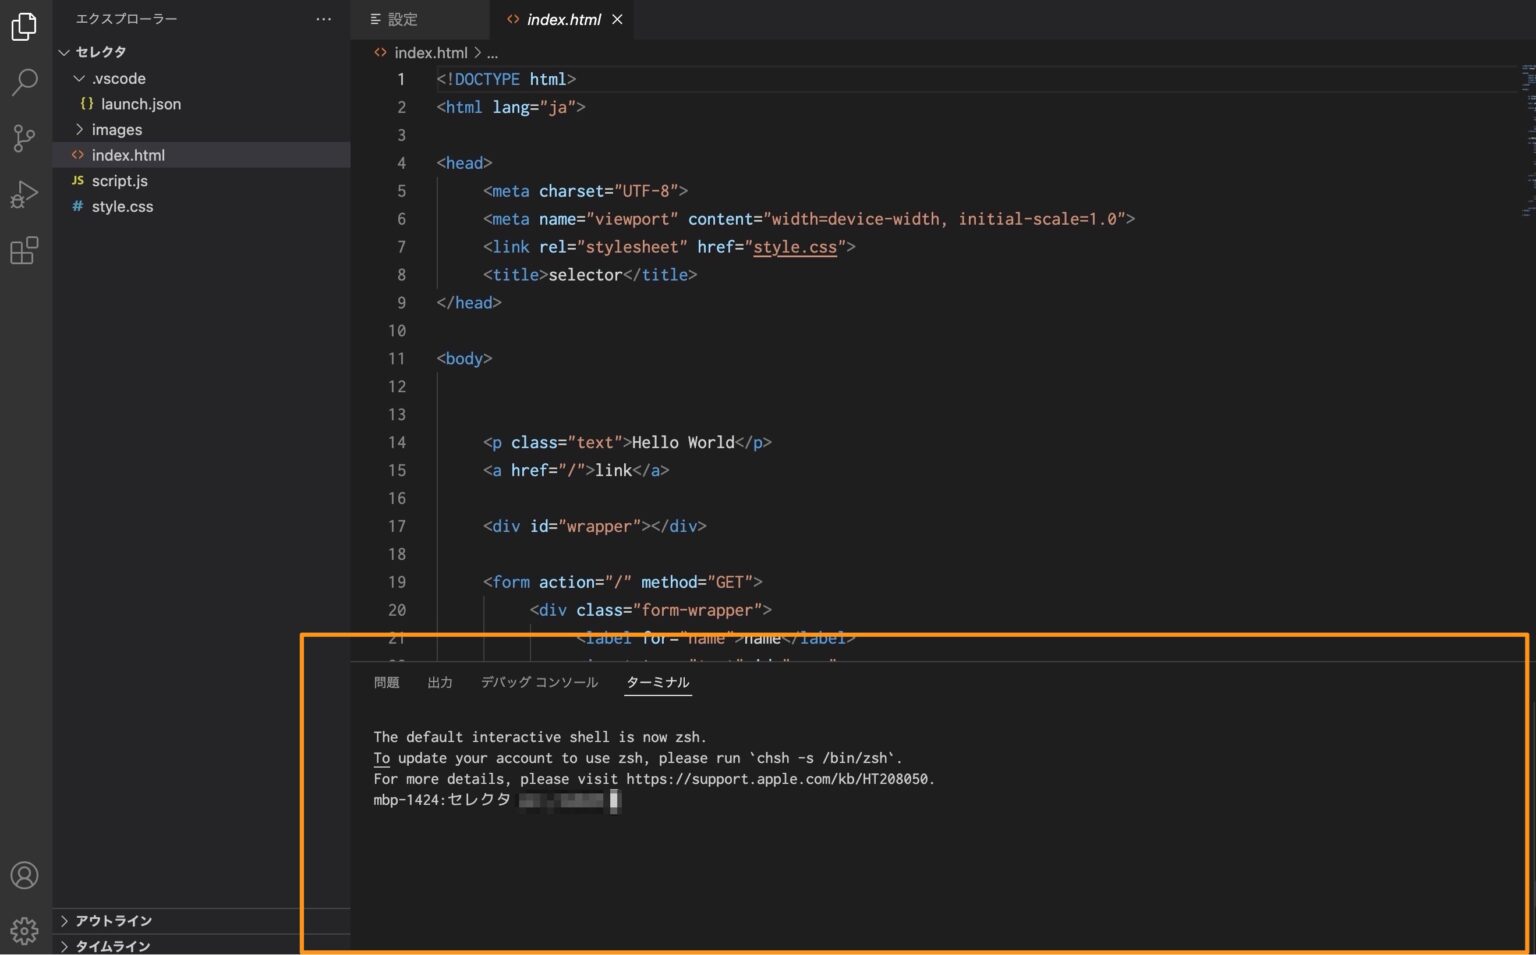The height and width of the screenshot is (955, 1536).
Task: Open the Accounts icon at the bottom
Action: click(24, 875)
